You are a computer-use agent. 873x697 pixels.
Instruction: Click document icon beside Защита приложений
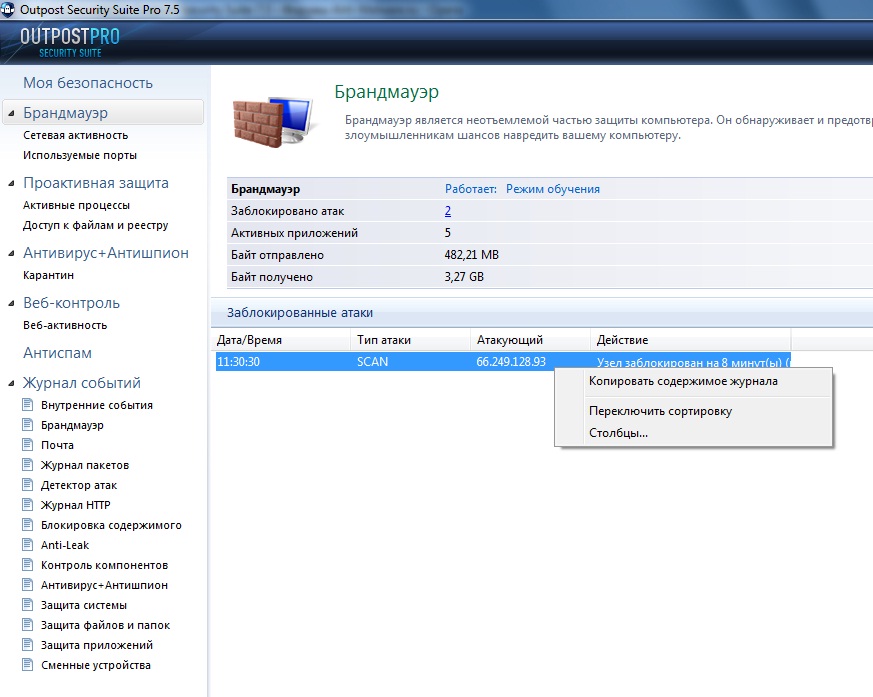(x=27, y=645)
